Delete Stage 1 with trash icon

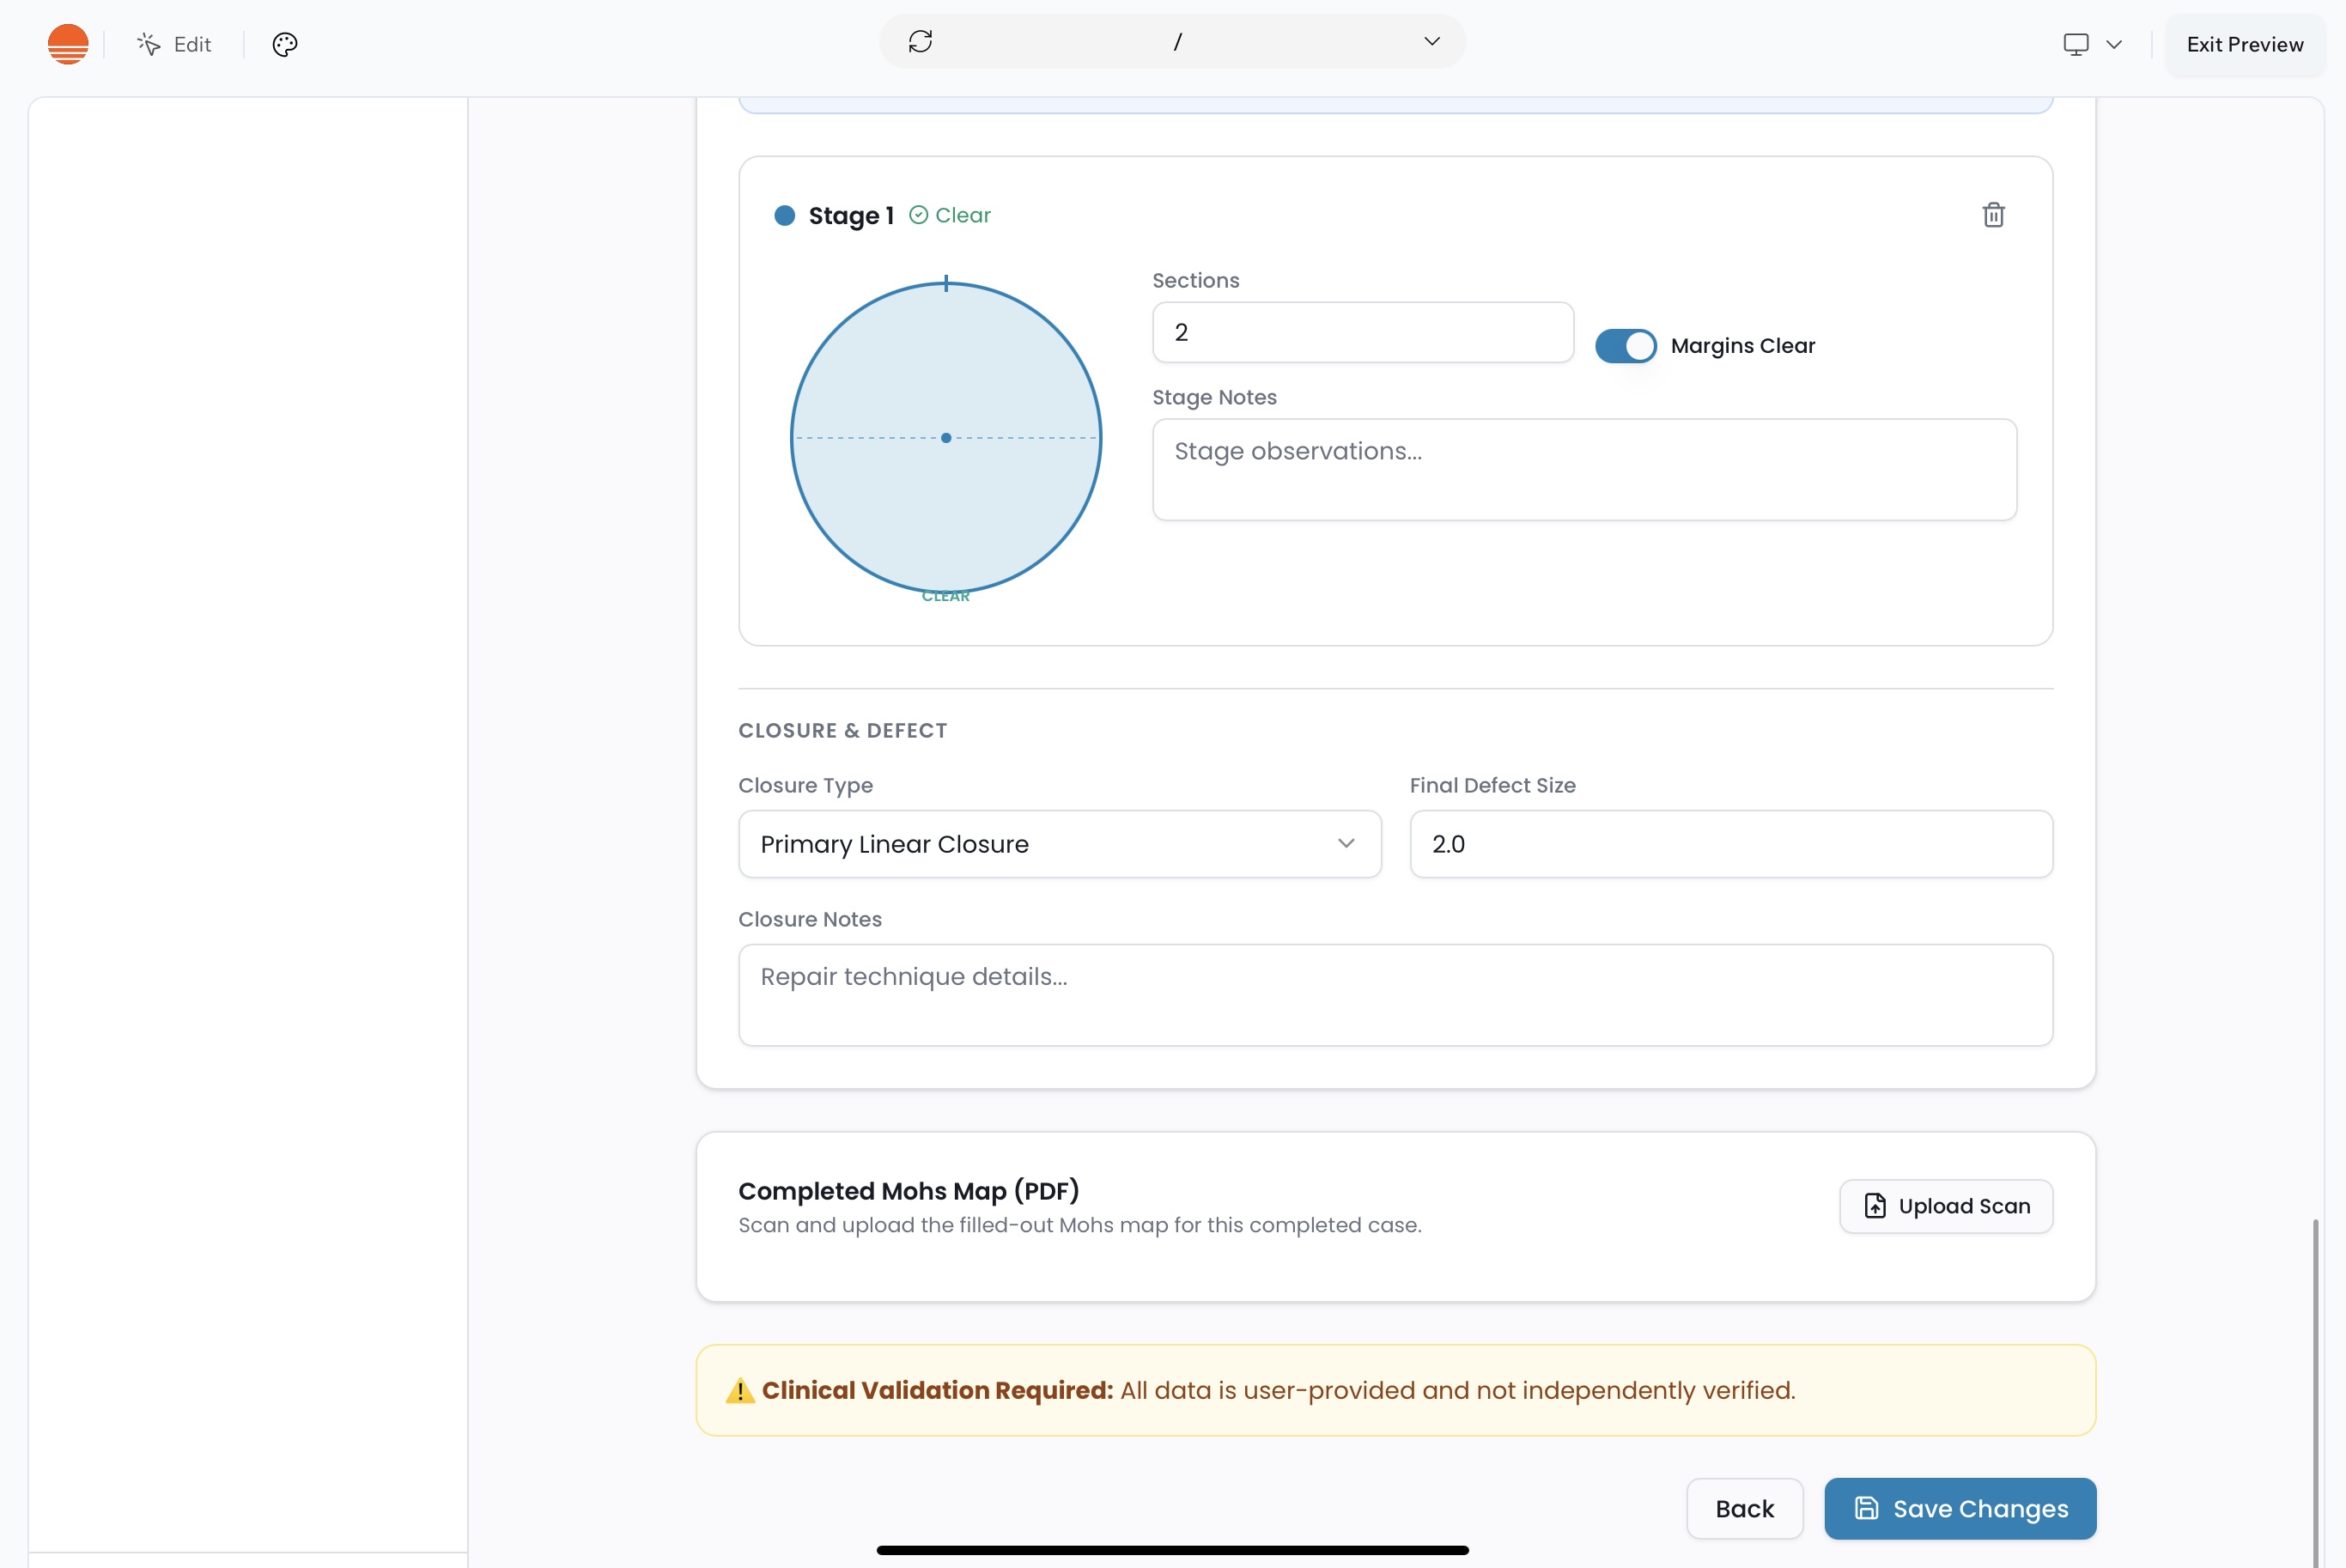point(1993,215)
